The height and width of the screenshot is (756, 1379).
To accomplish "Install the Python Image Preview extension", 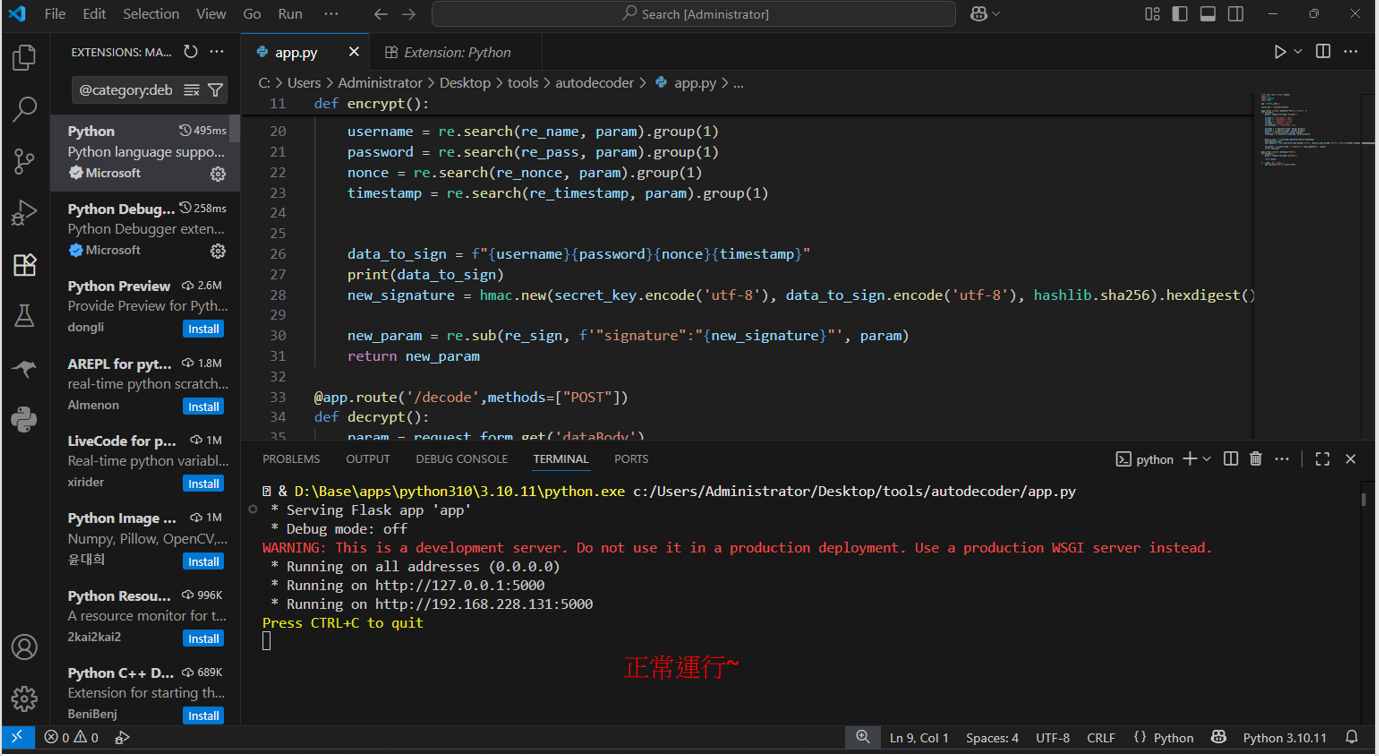I will pyautogui.click(x=204, y=562).
